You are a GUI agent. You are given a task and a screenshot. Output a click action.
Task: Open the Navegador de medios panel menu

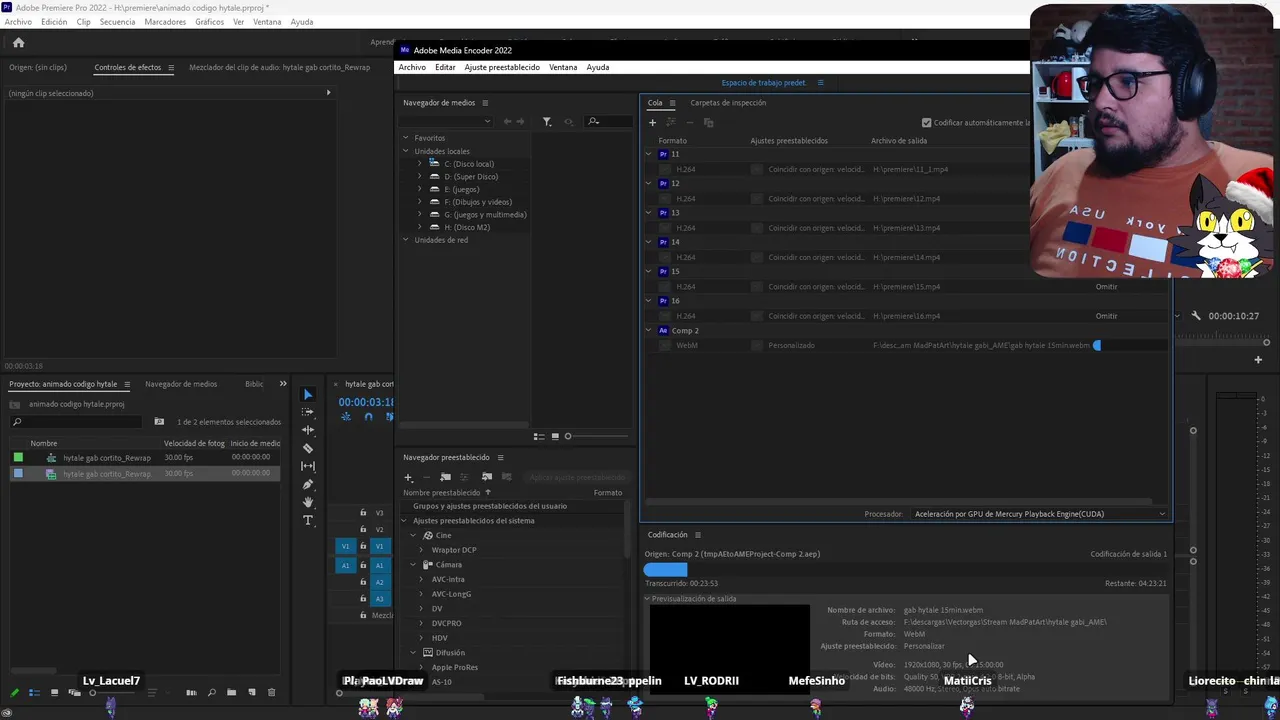tap(485, 103)
